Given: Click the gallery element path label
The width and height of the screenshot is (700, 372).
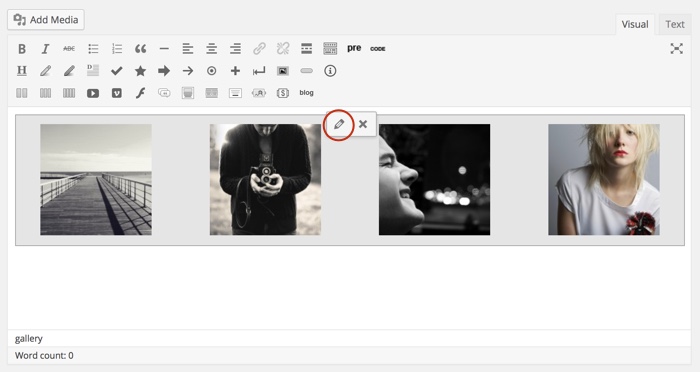Looking at the screenshot, I should tap(29, 339).
